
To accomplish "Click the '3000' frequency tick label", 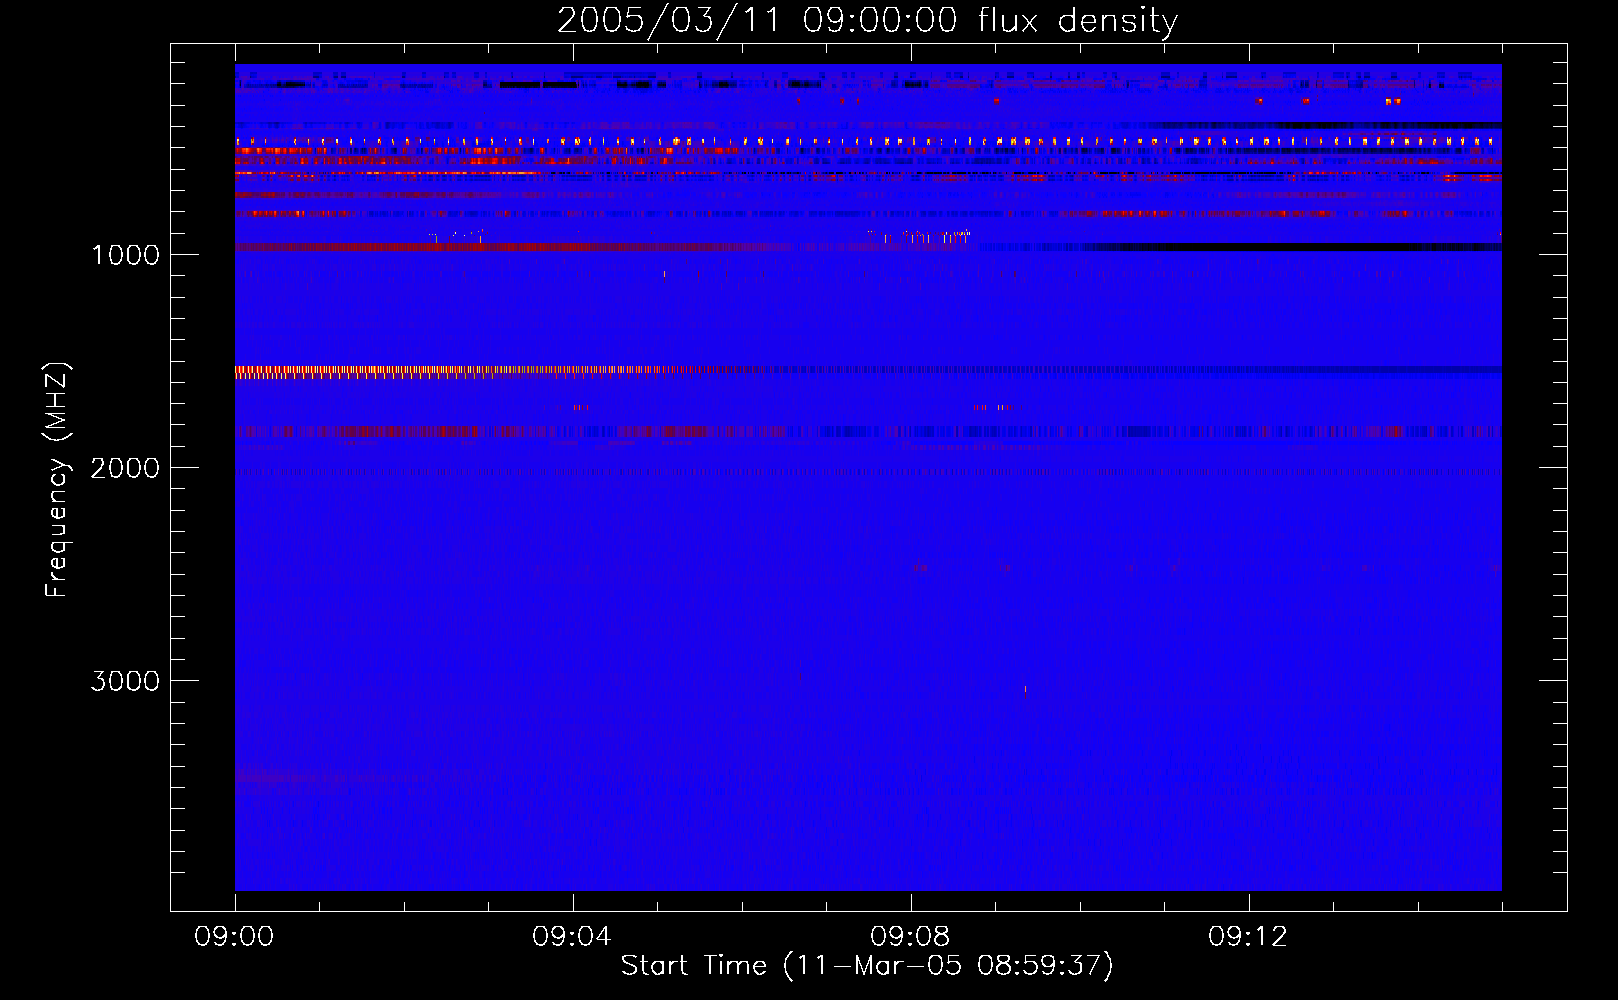I will (126, 681).
